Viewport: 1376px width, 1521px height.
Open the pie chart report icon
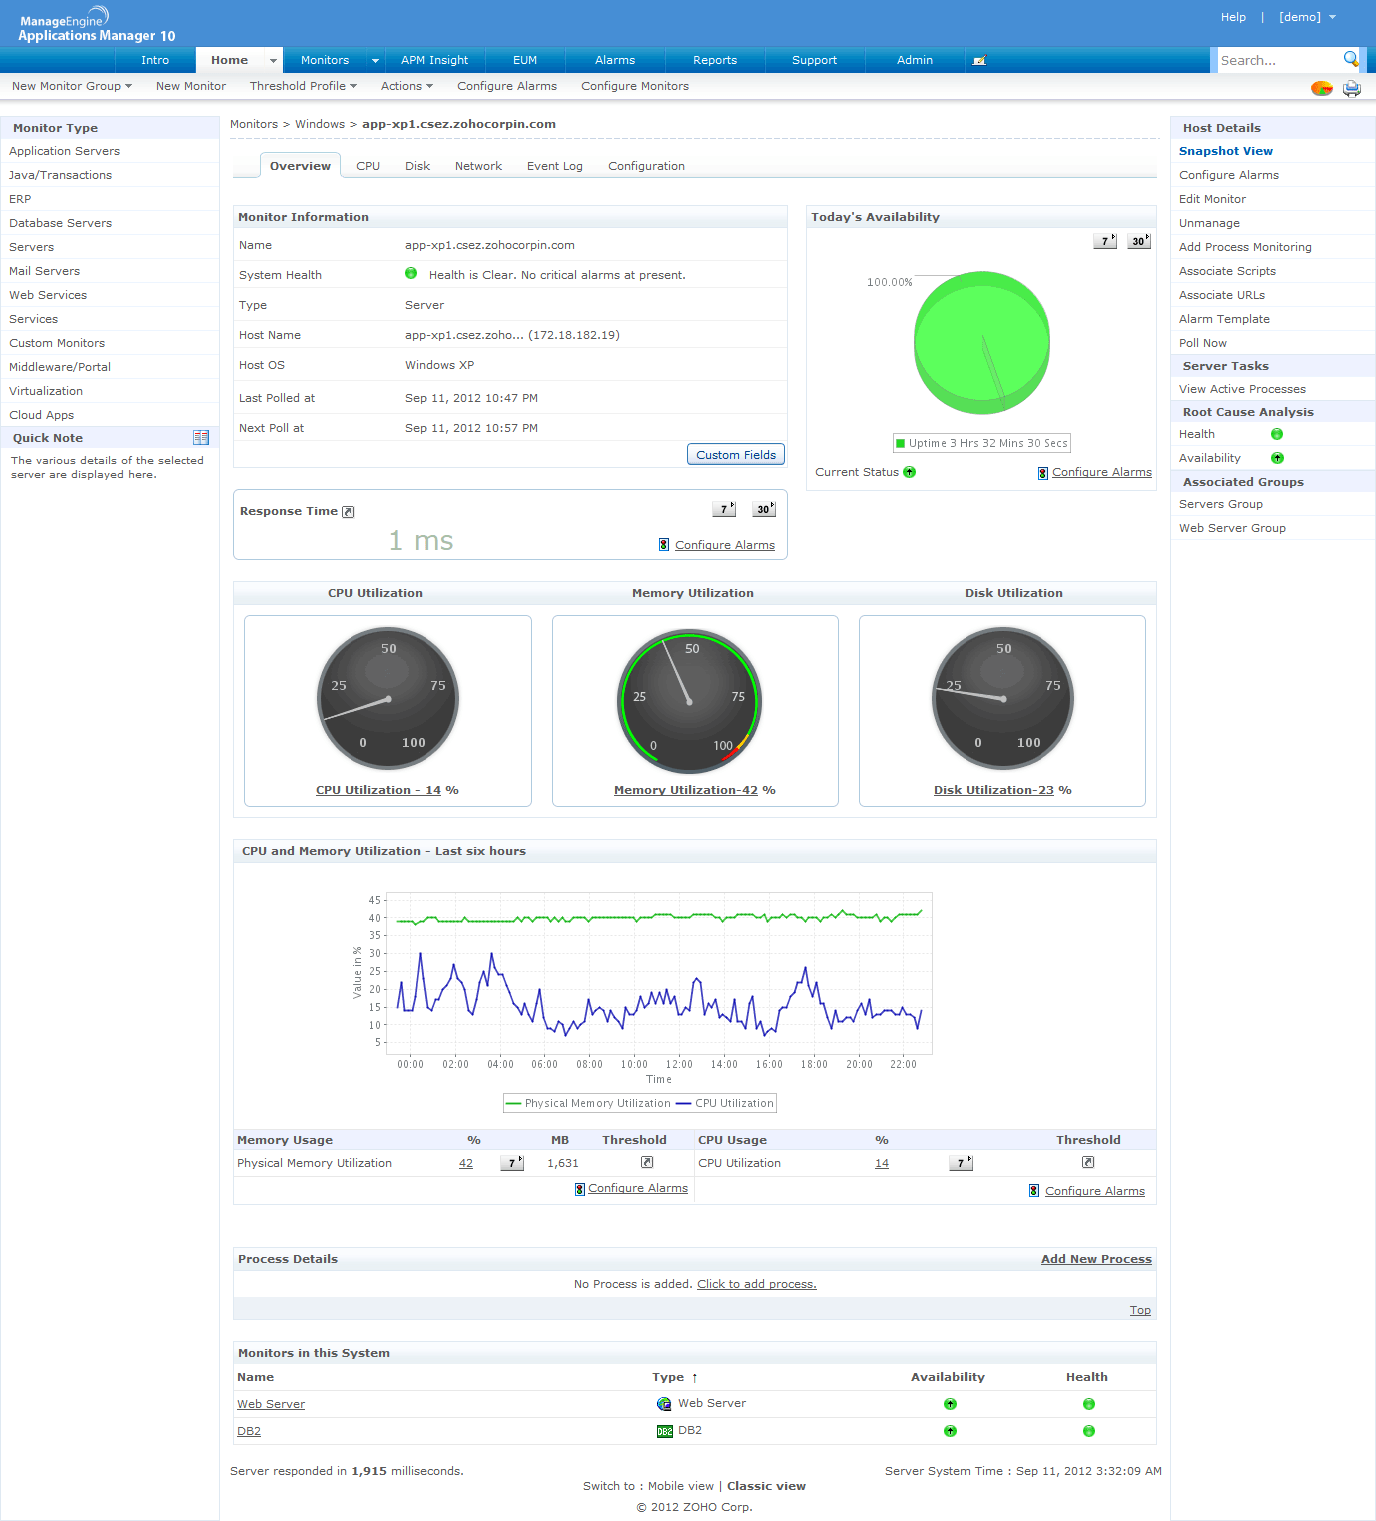click(1321, 88)
